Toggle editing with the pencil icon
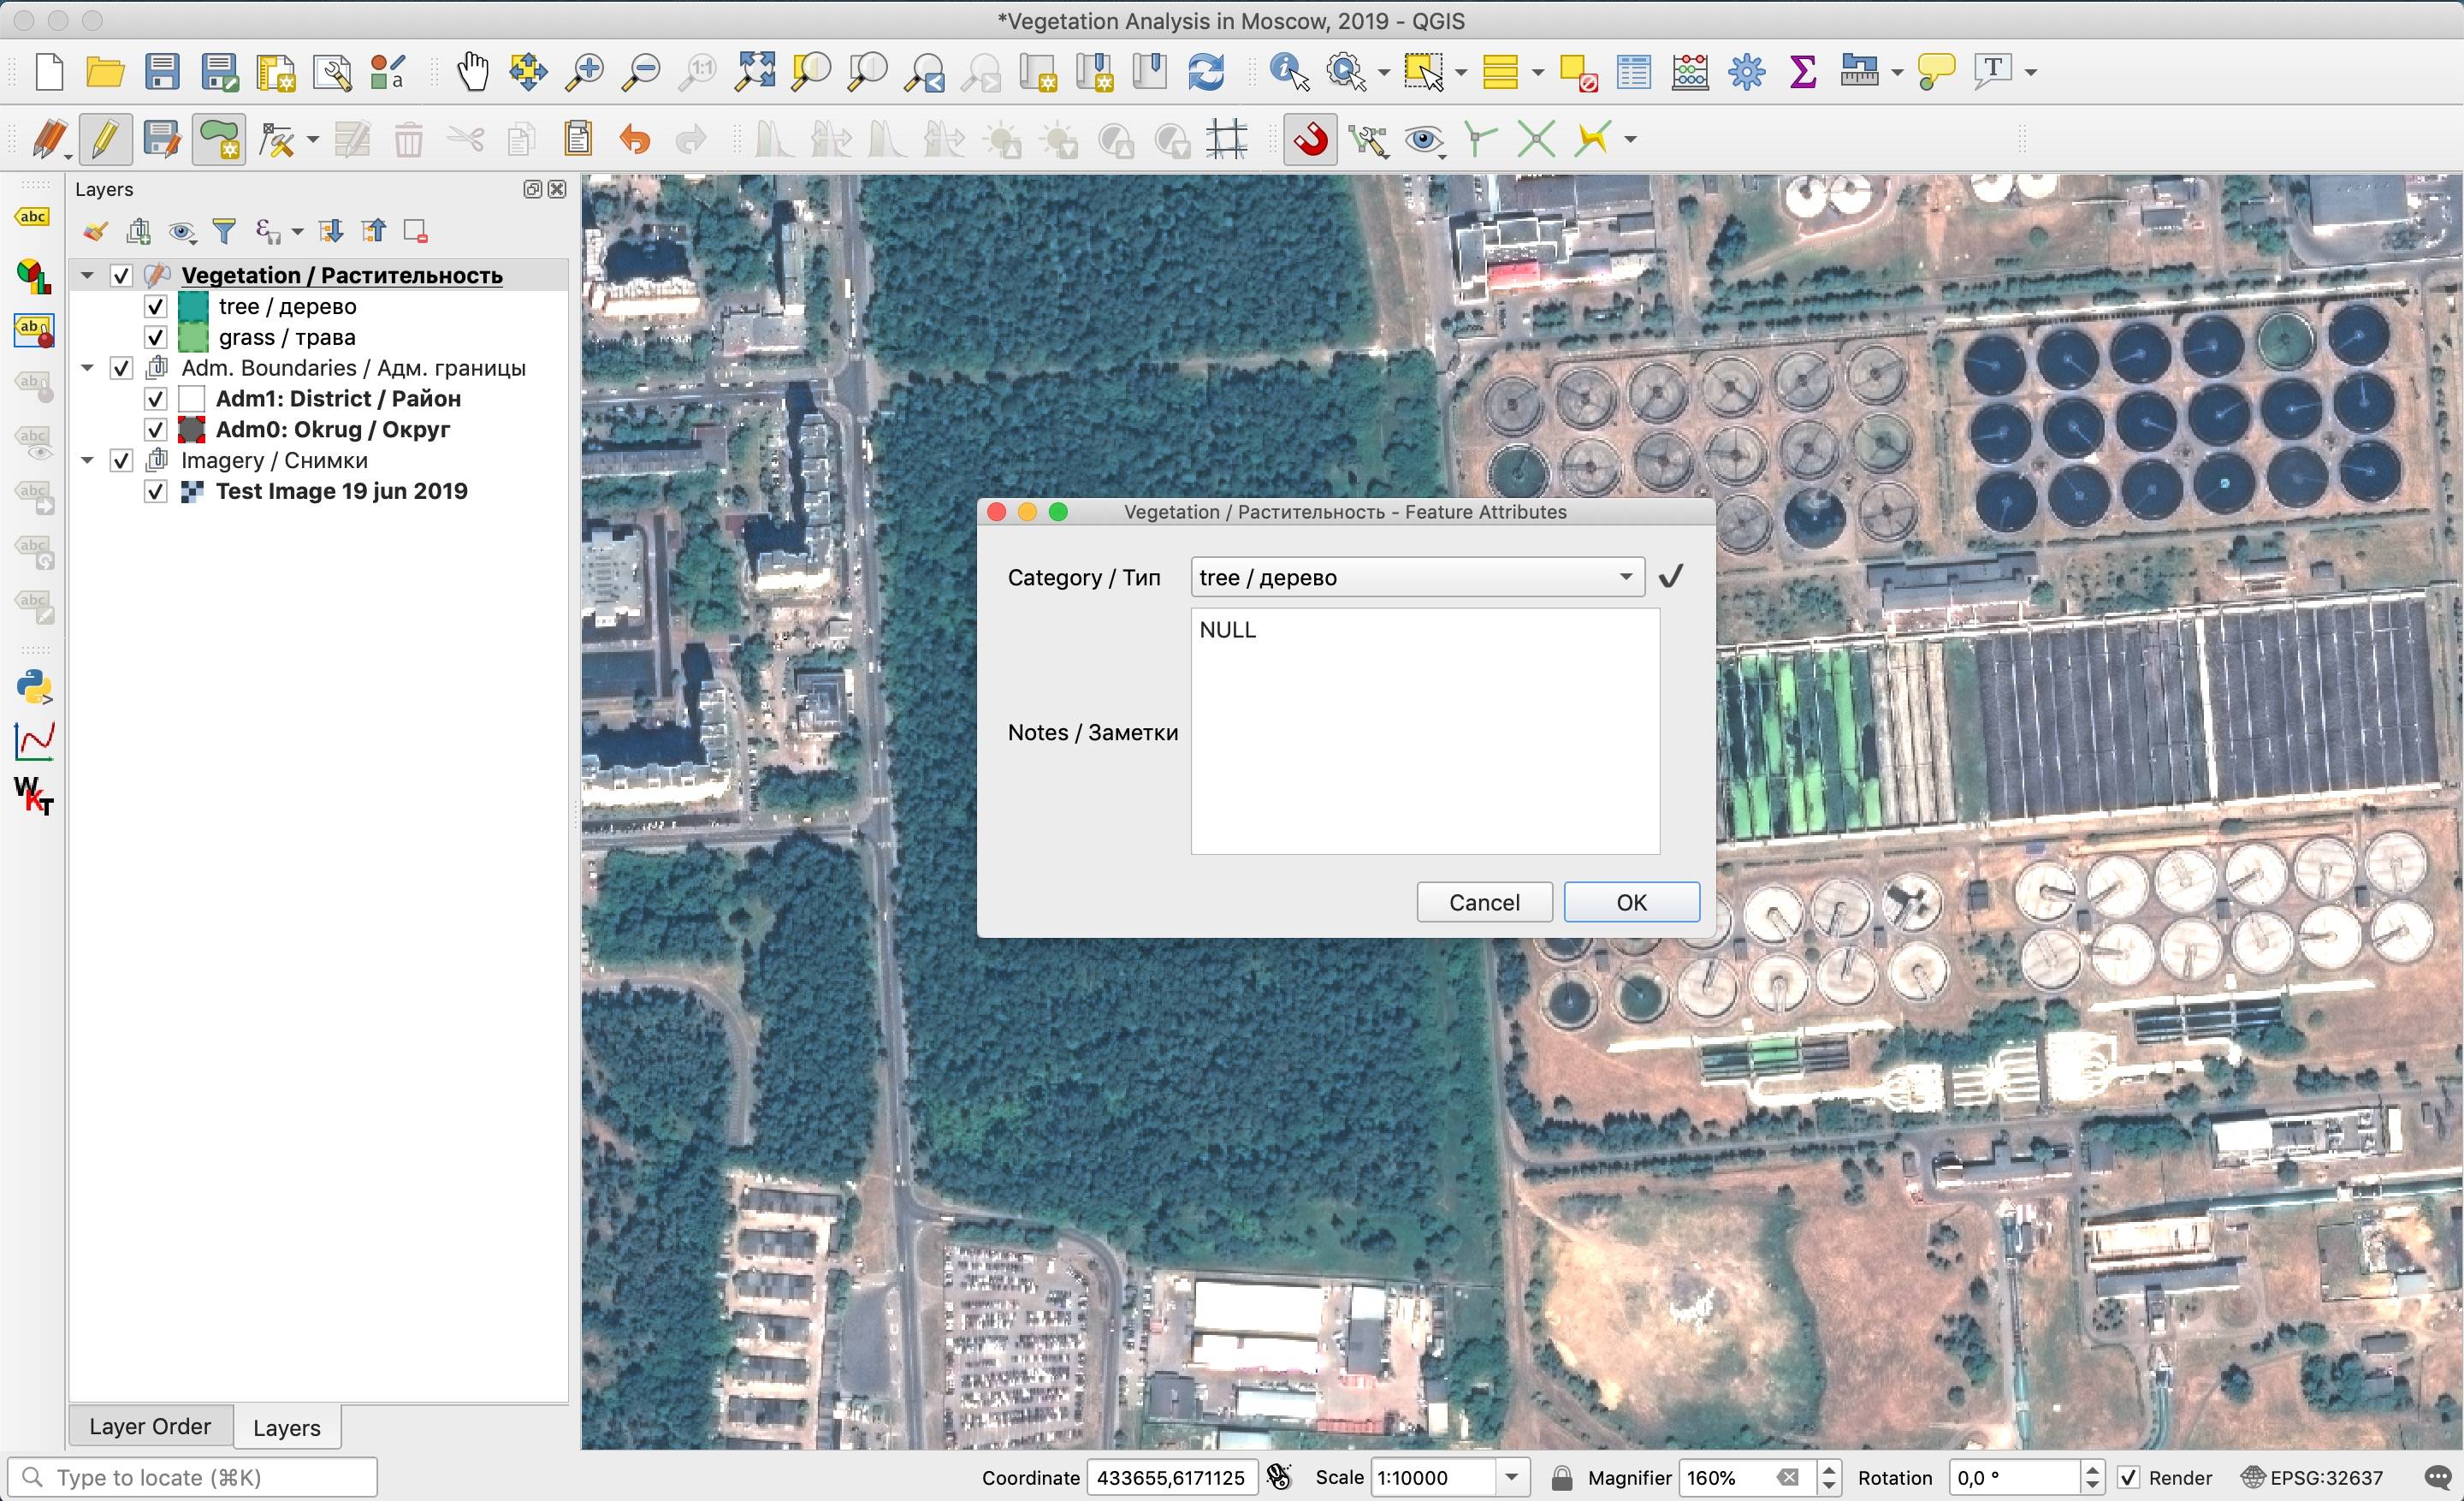The width and height of the screenshot is (2464, 1501). point(105,139)
